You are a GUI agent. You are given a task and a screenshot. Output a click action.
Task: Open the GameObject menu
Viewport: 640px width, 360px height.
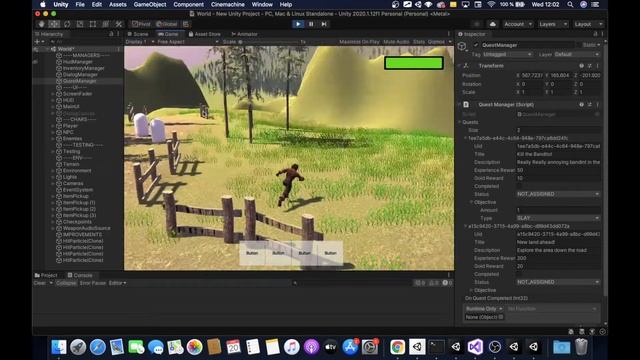tap(150, 4)
